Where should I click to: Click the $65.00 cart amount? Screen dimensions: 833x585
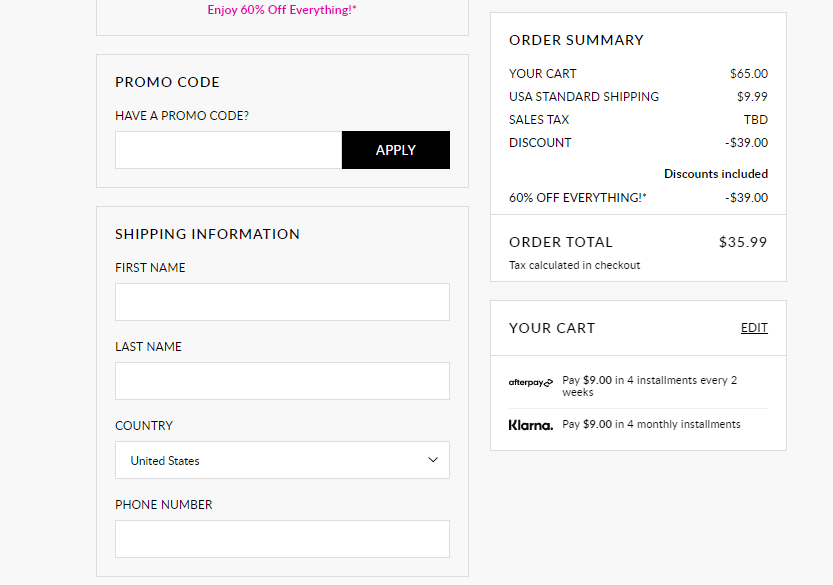coord(749,74)
